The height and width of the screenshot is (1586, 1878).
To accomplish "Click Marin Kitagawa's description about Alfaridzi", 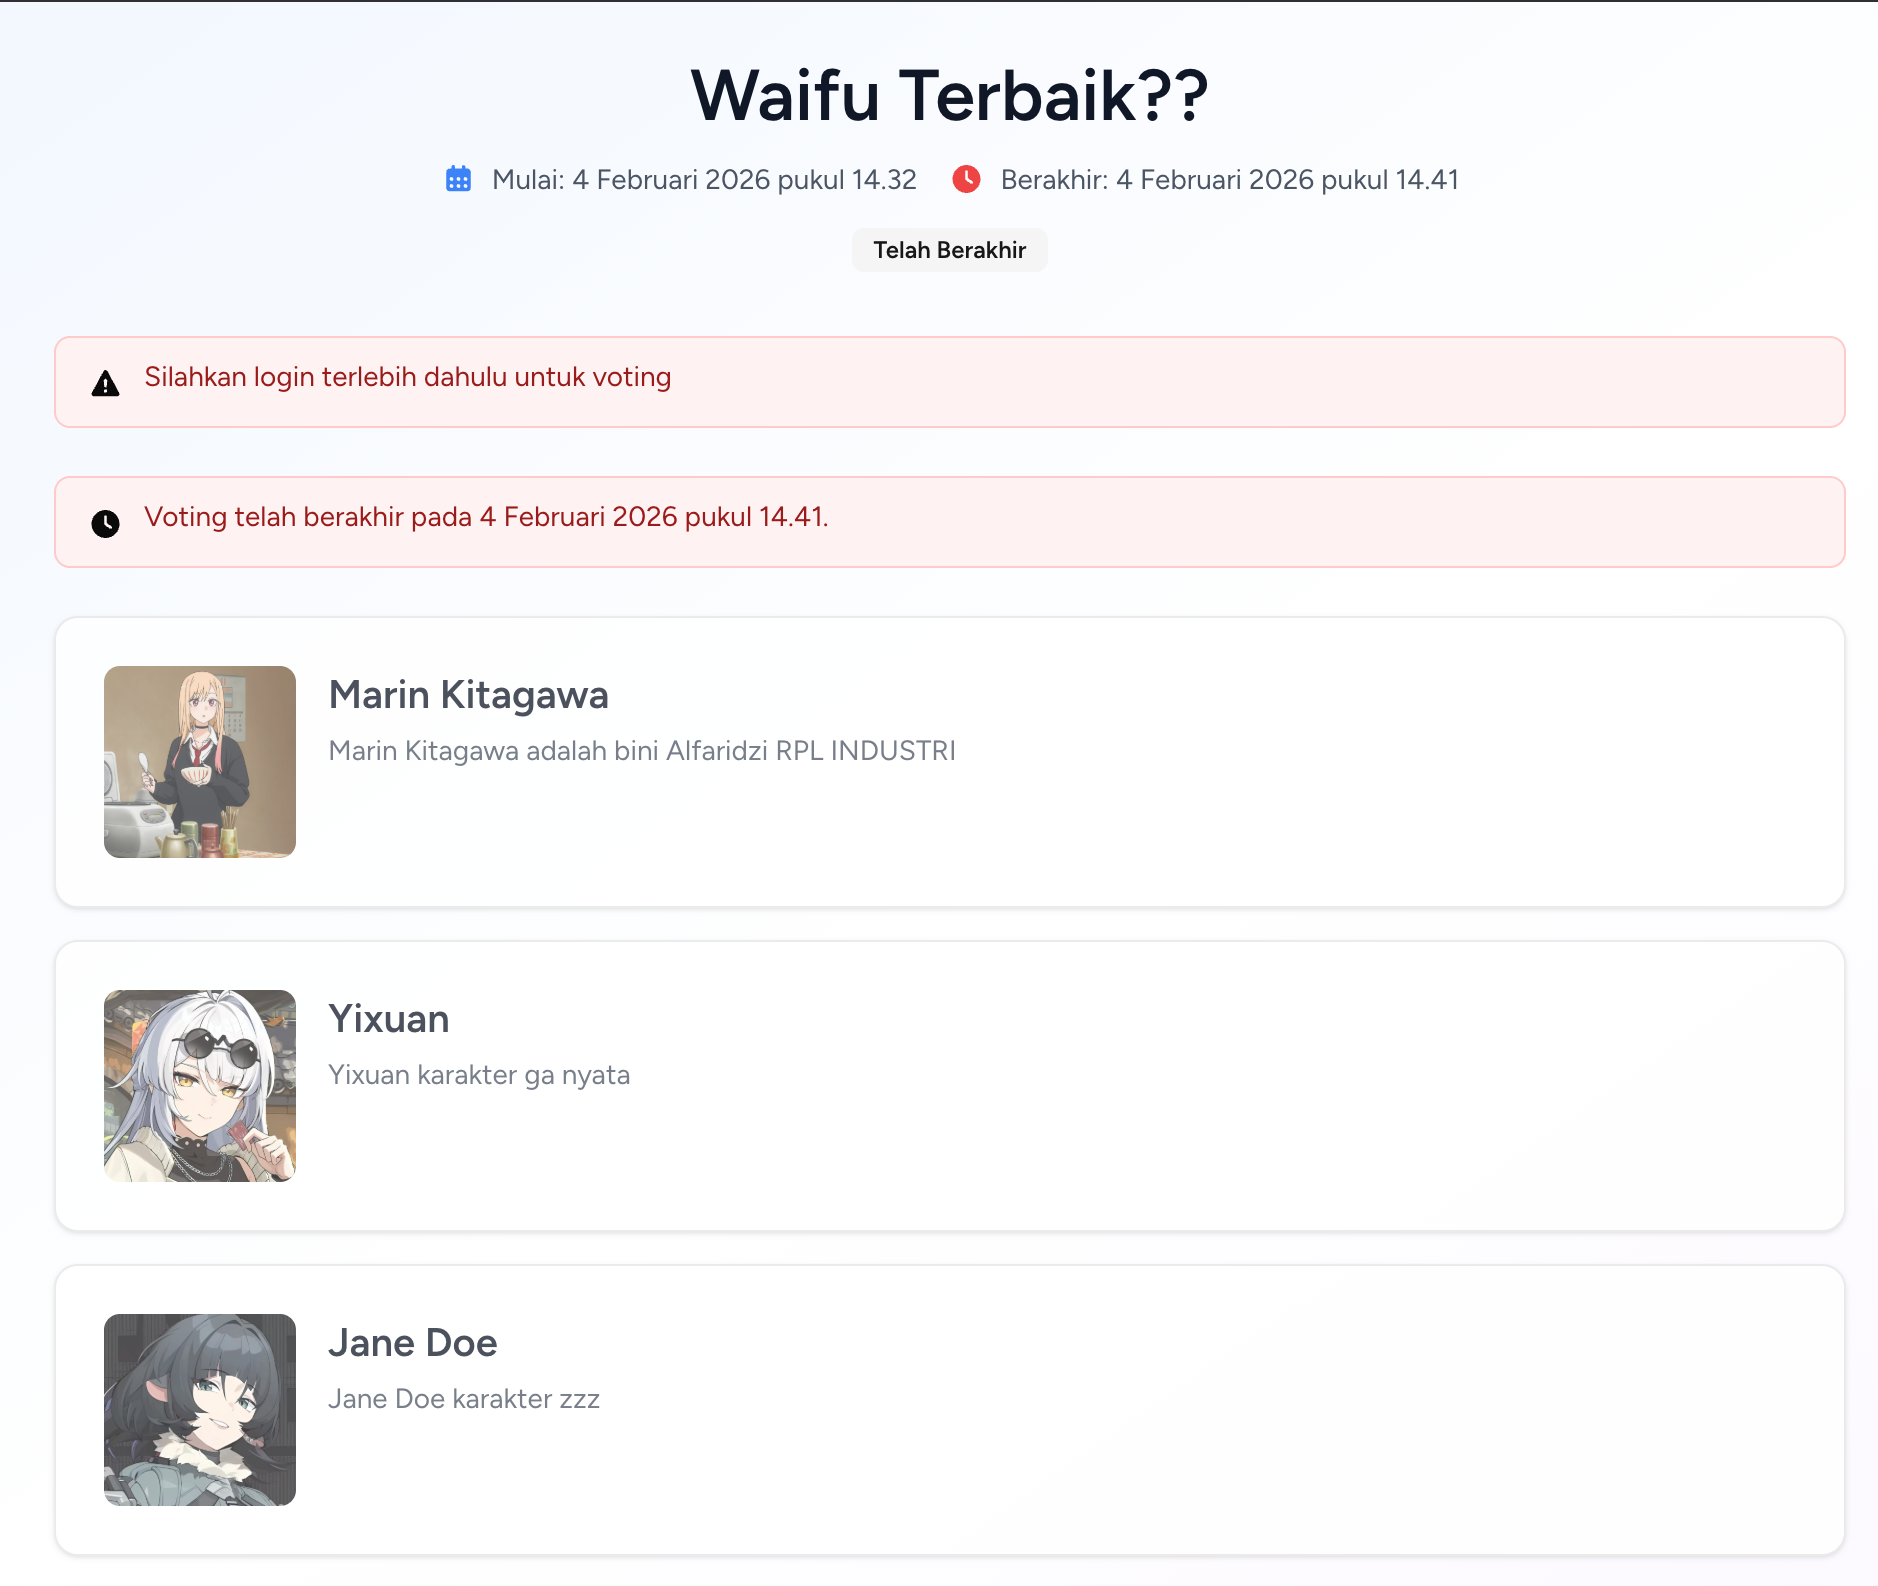I will click(642, 751).
